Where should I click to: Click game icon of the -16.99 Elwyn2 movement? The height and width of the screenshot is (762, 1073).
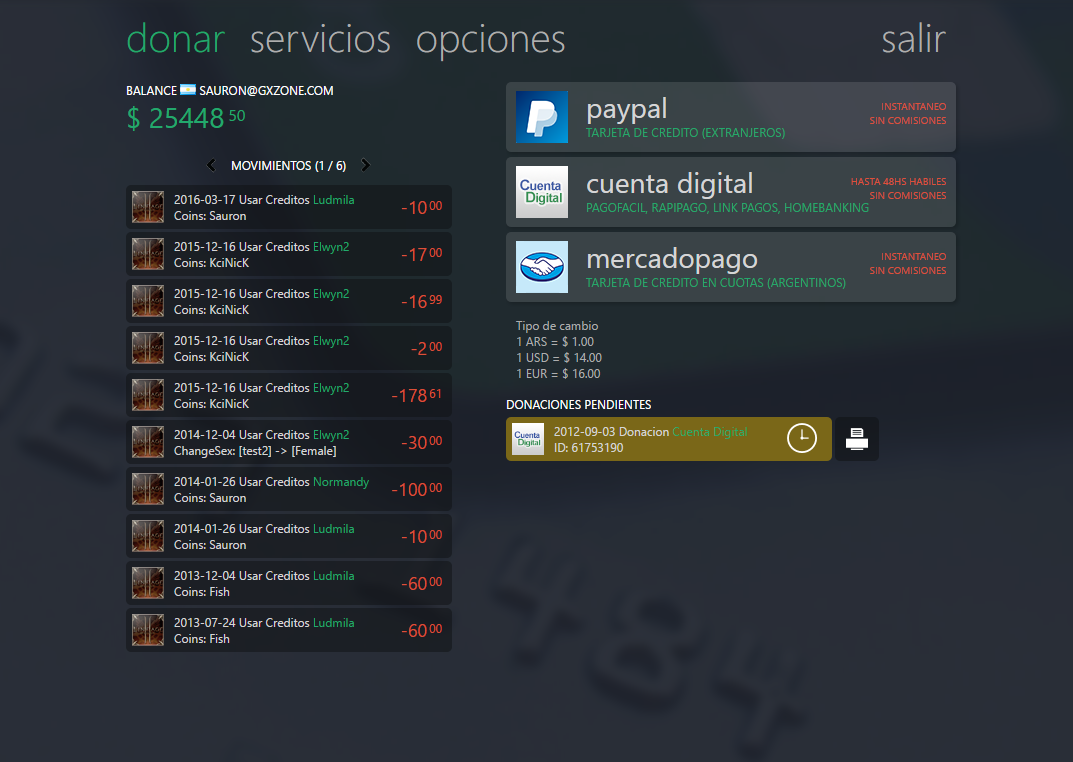148,301
